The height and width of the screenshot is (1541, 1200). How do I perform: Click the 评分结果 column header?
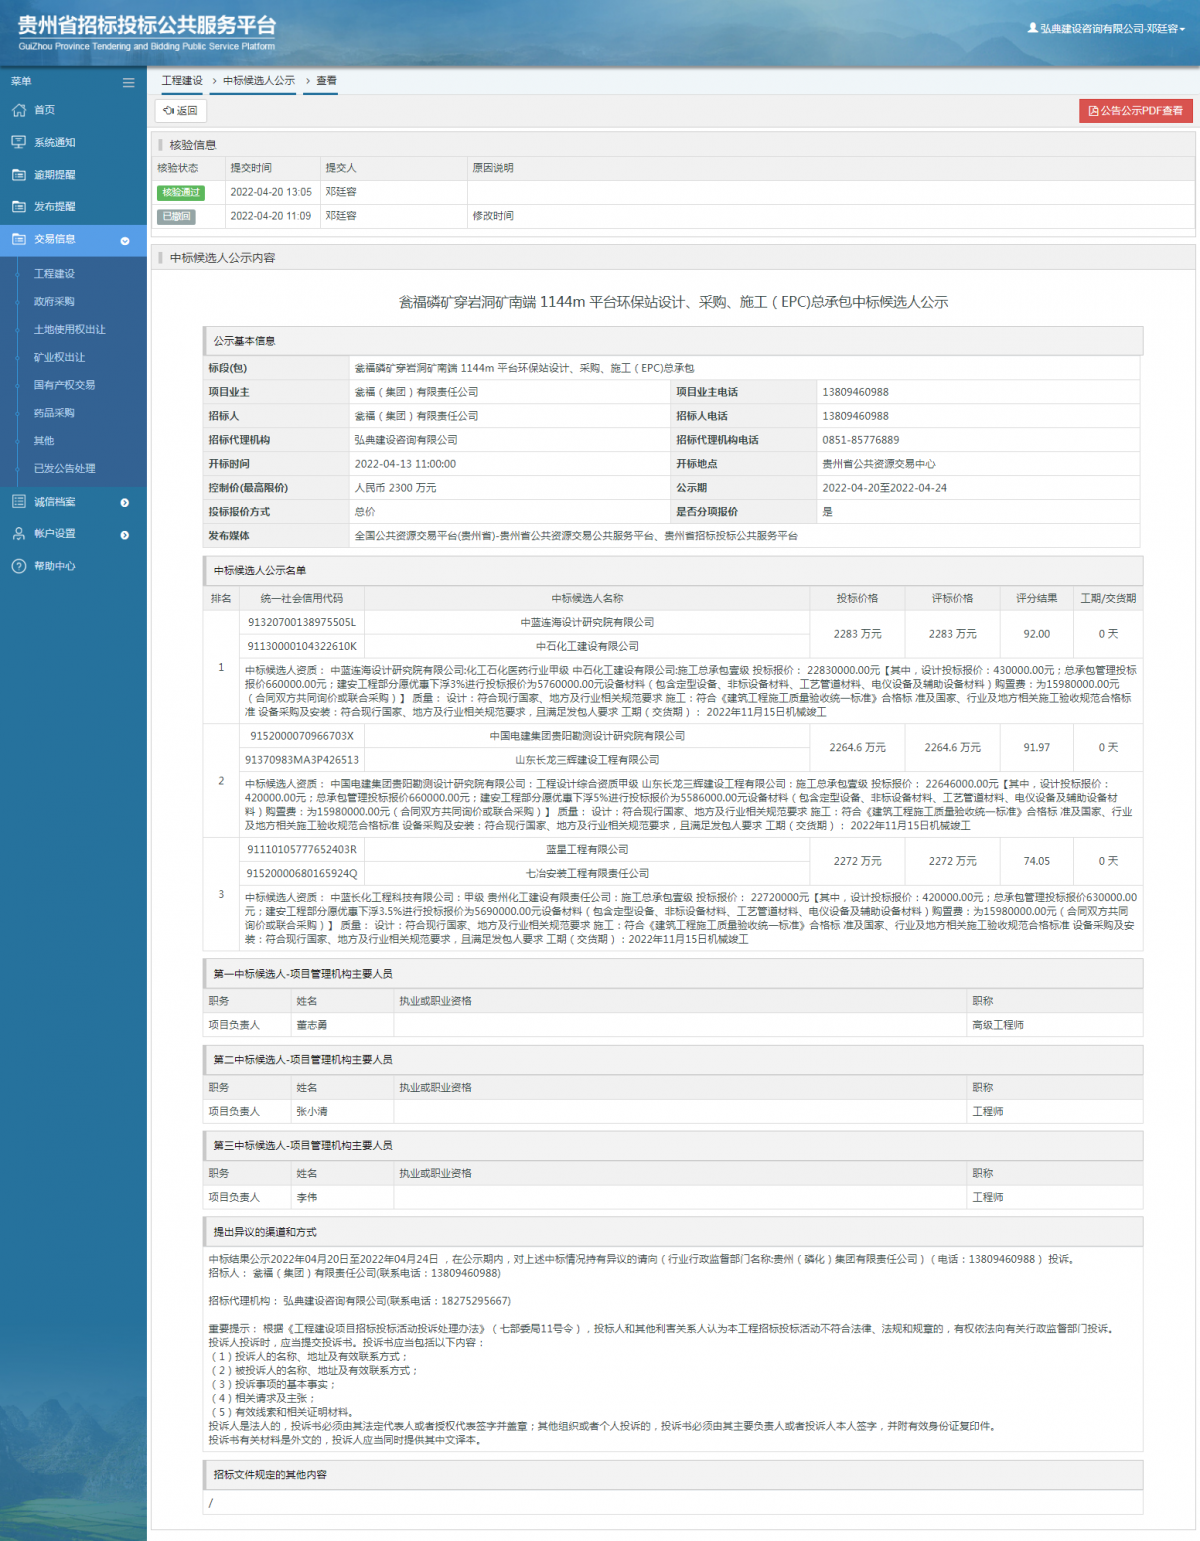tap(1037, 598)
